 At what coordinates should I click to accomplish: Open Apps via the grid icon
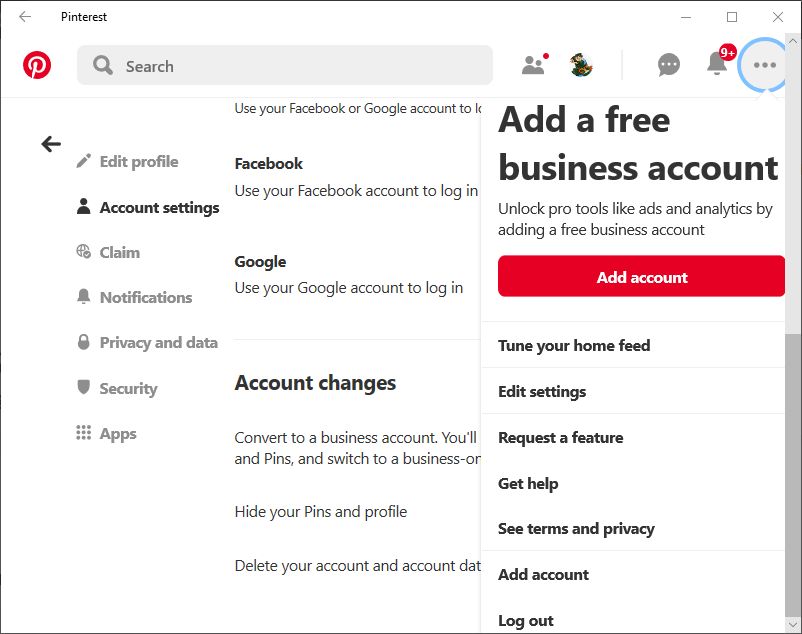coord(84,432)
